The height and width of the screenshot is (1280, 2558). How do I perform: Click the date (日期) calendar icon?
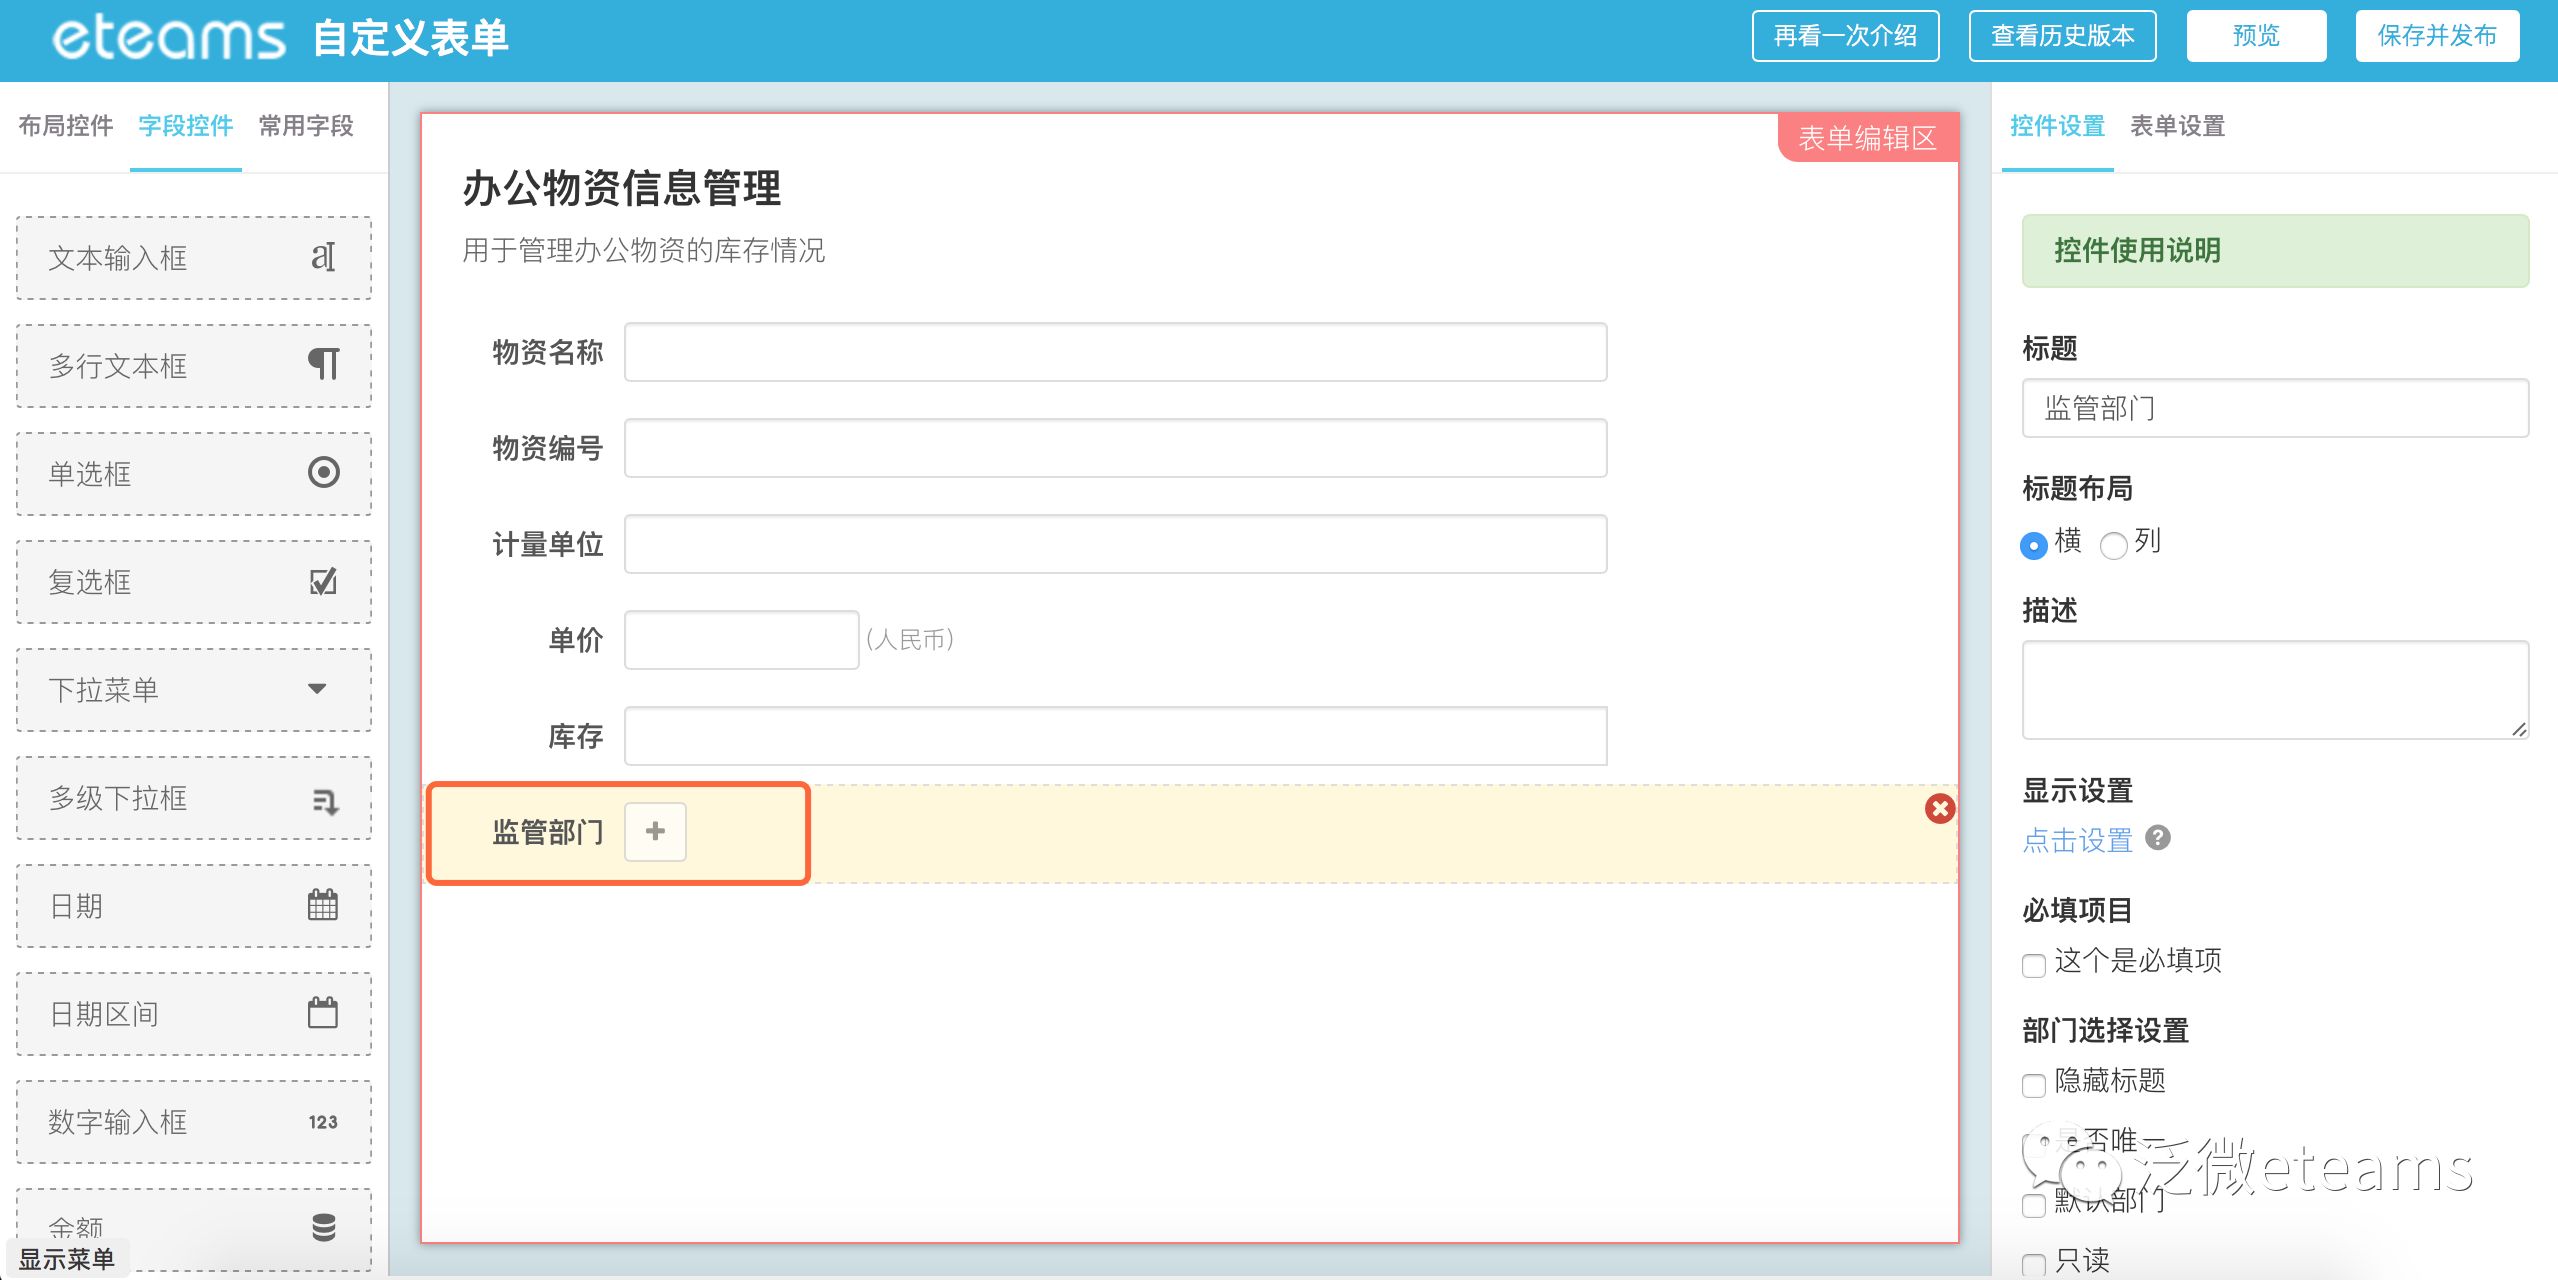click(x=322, y=905)
